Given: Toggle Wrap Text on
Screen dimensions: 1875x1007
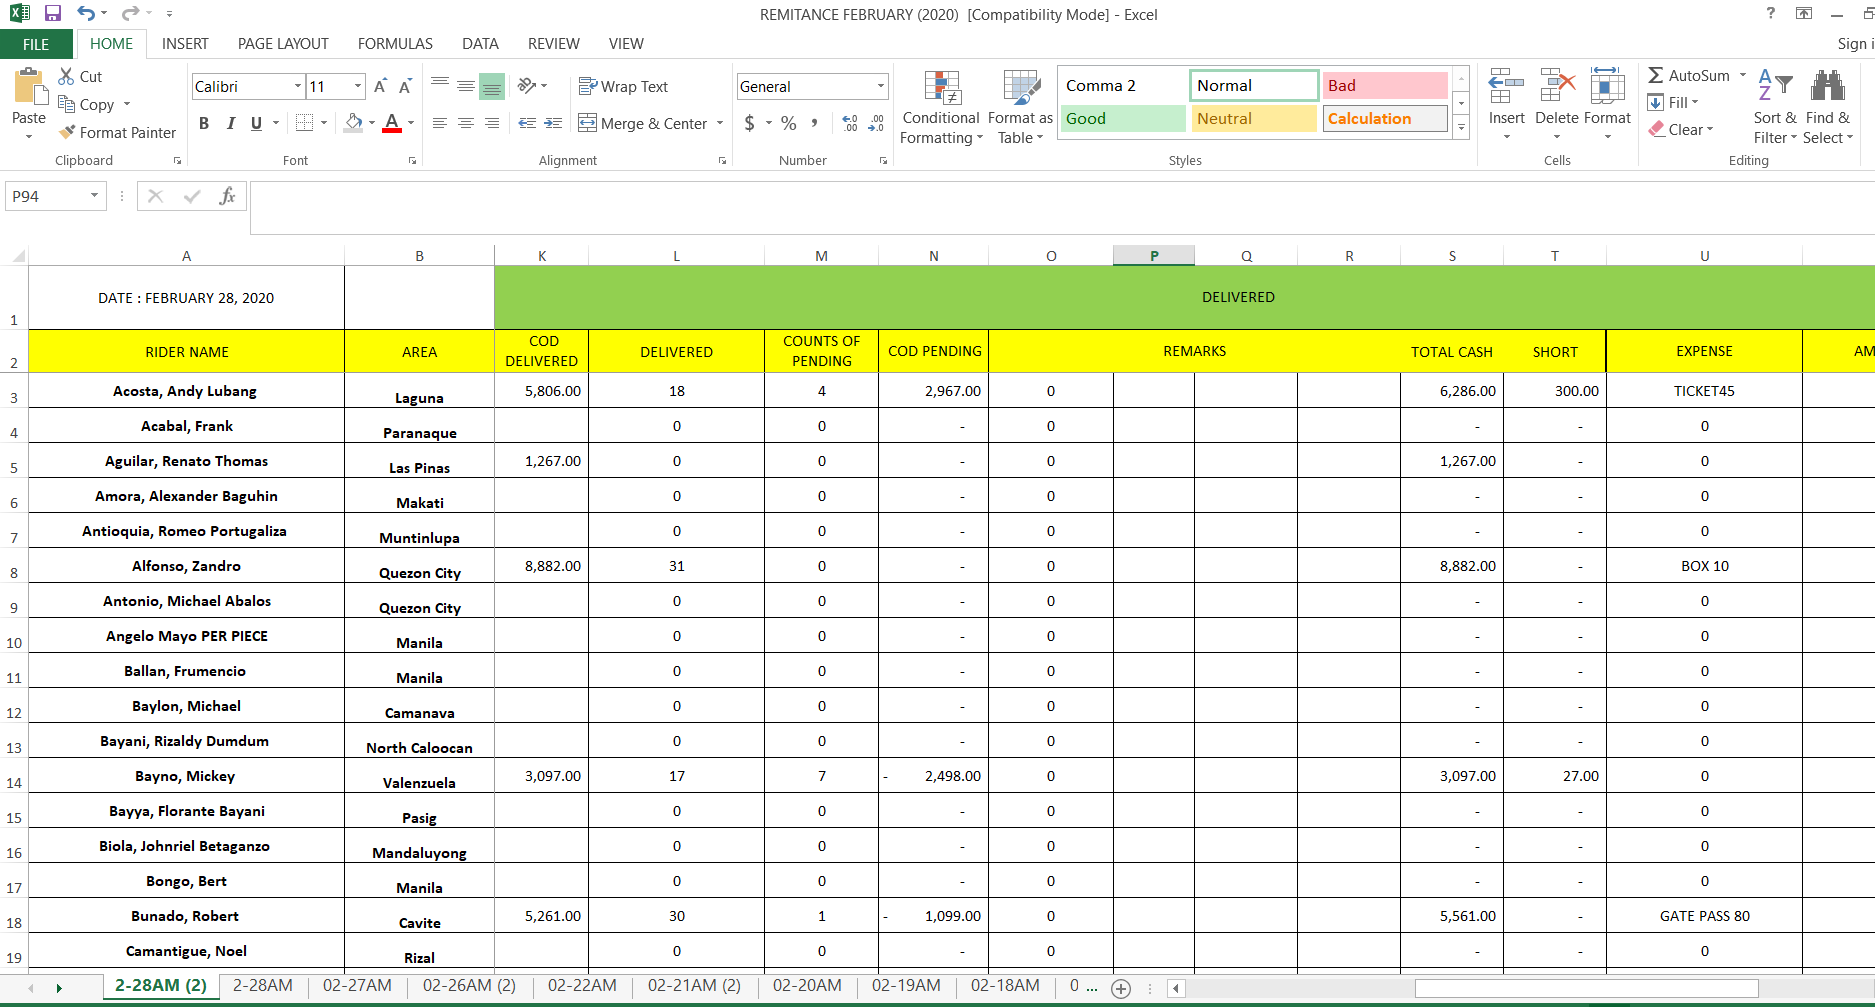Looking at the screenshot, I should [624, 87].
